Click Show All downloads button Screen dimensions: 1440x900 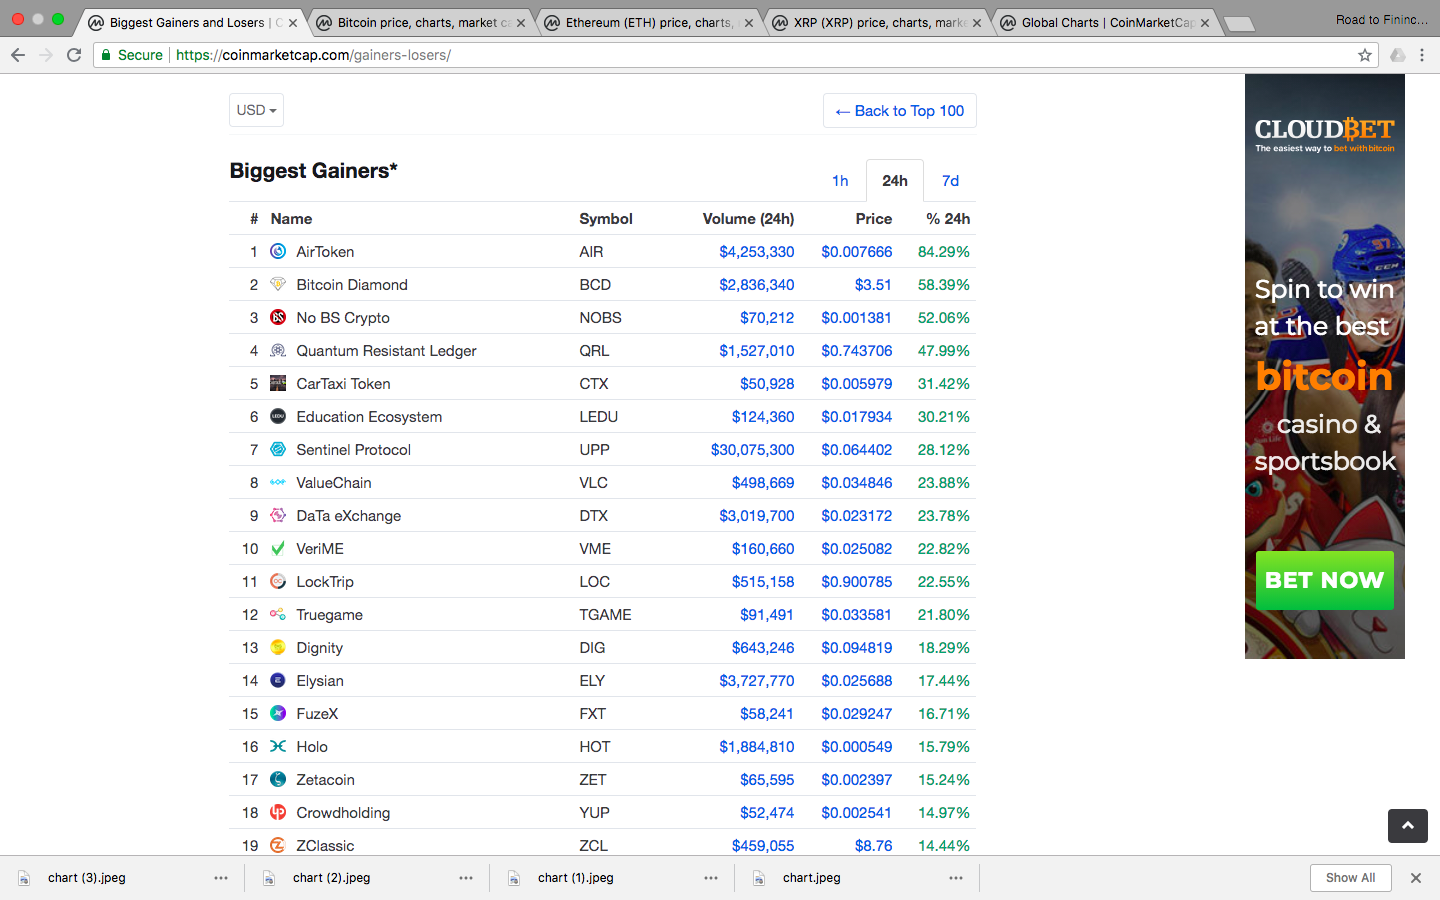(x=1350, y=878)
